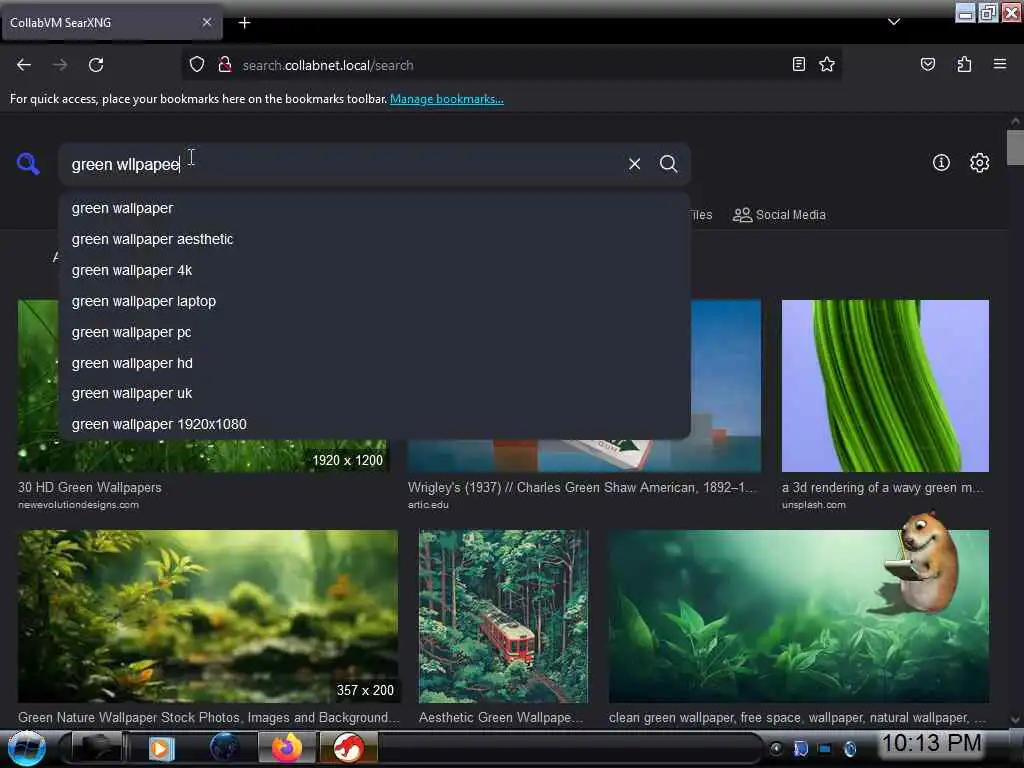Open the Manage bookmarks link
Image resolution: width=1024 pixels, height=768 pixels.
447,99
